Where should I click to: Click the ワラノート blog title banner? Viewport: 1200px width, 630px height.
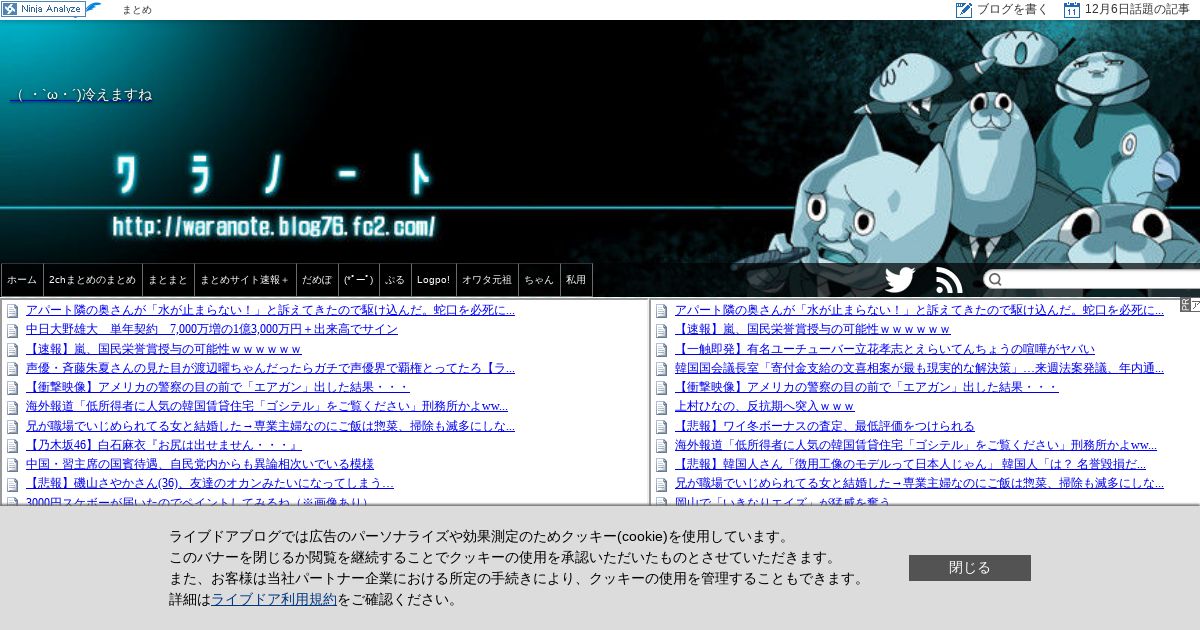point(274,175)
